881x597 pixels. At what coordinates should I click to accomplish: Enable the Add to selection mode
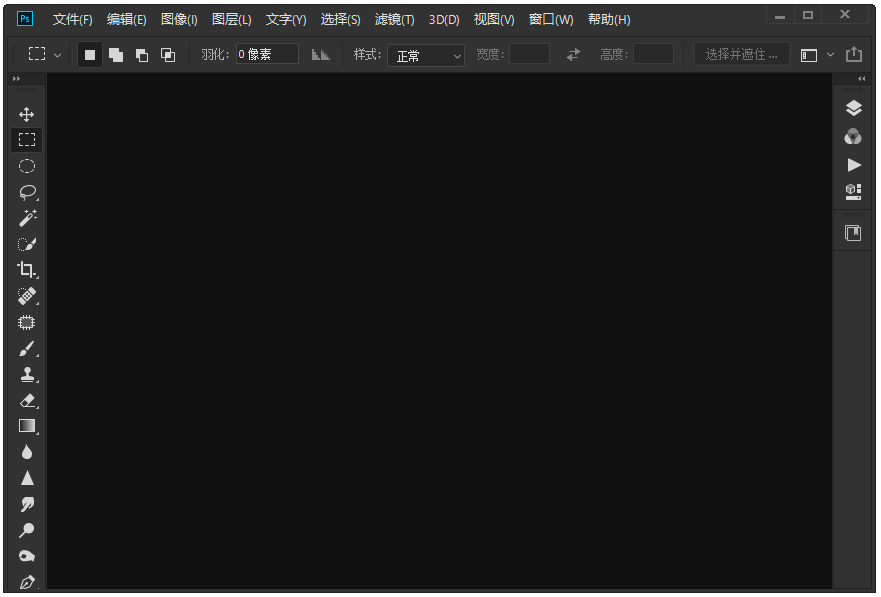[x=116, y=55]
